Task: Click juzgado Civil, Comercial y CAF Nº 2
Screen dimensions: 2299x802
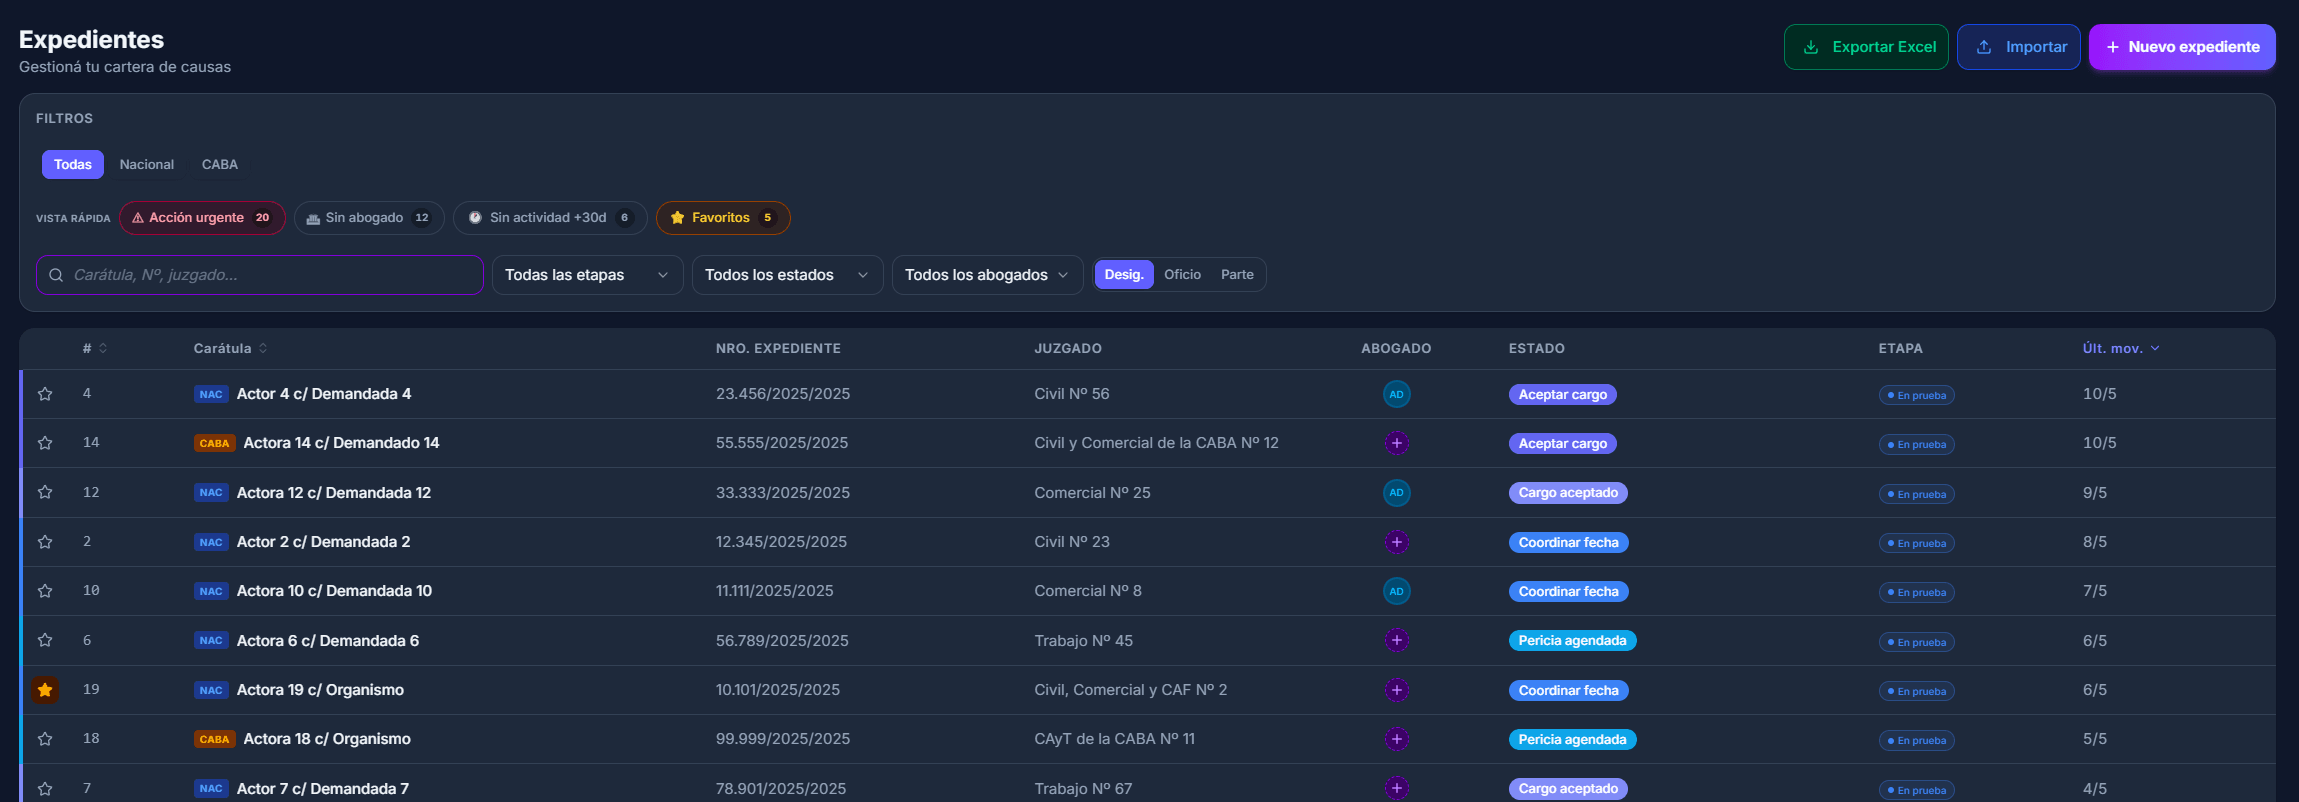Action: [1130, 690]
